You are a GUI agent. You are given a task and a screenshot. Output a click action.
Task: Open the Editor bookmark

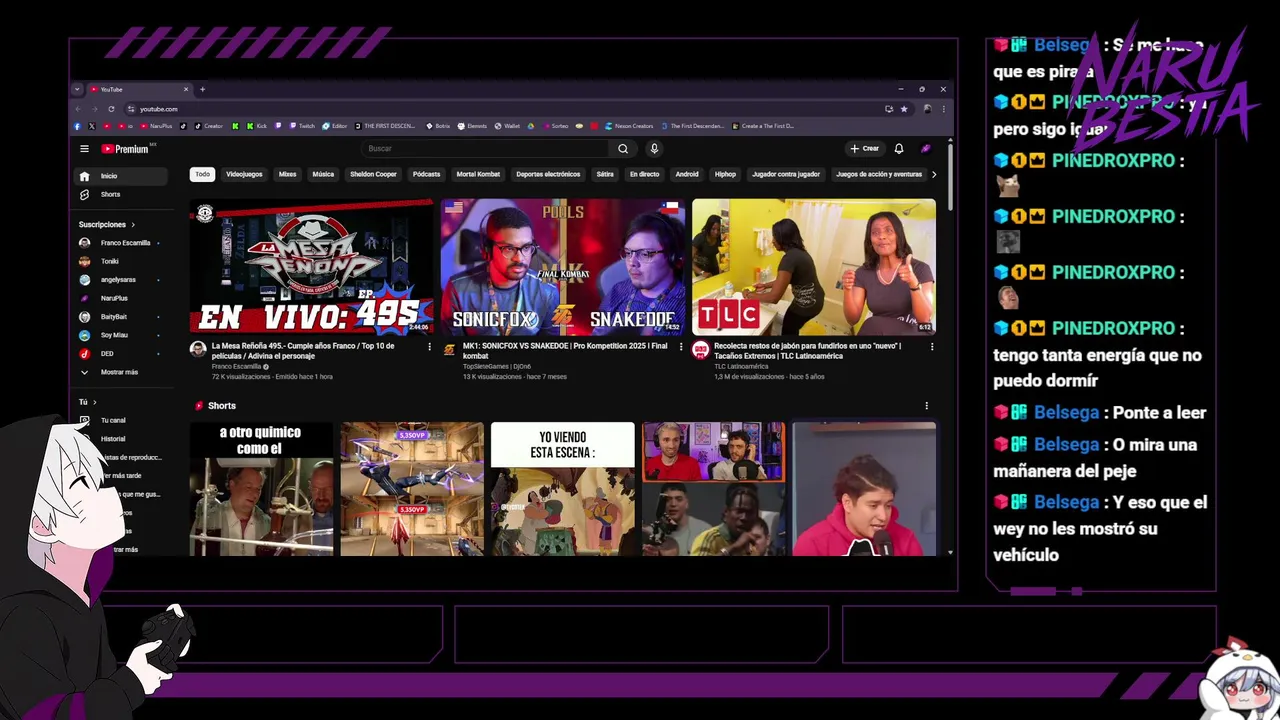(334, 126)
